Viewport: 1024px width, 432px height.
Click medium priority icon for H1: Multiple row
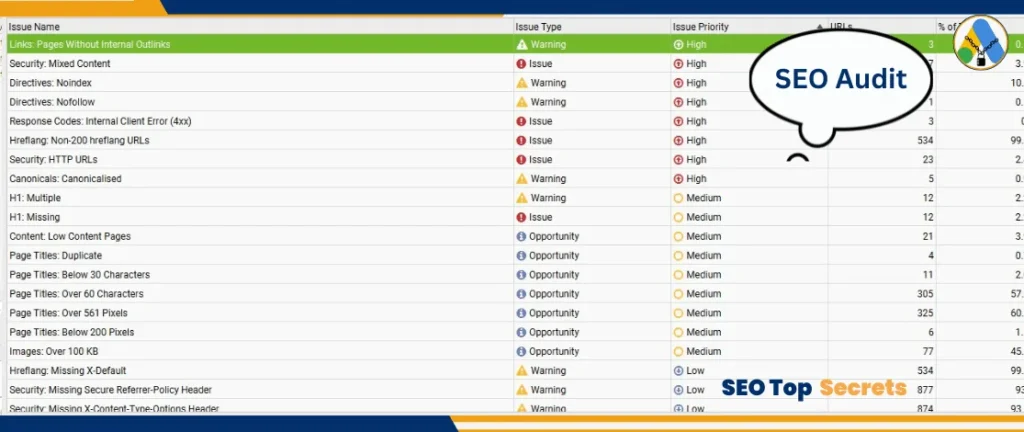point(679,198)
